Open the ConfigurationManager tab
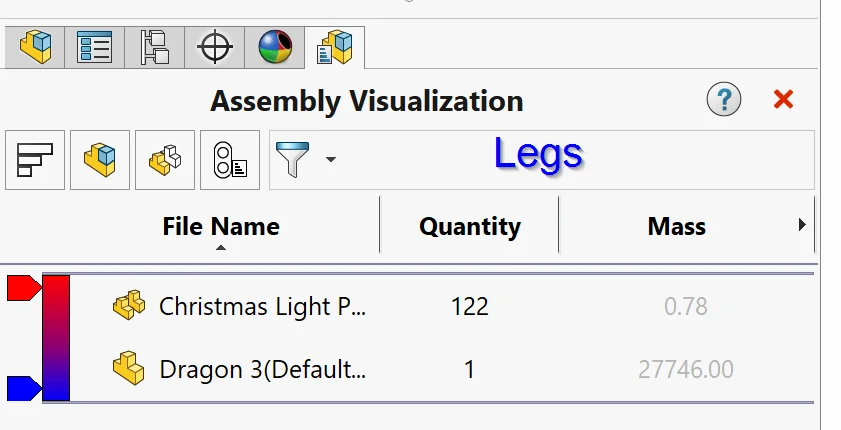Image resolution: width=841 pixels, height=430 pixels. pos(155,47)
